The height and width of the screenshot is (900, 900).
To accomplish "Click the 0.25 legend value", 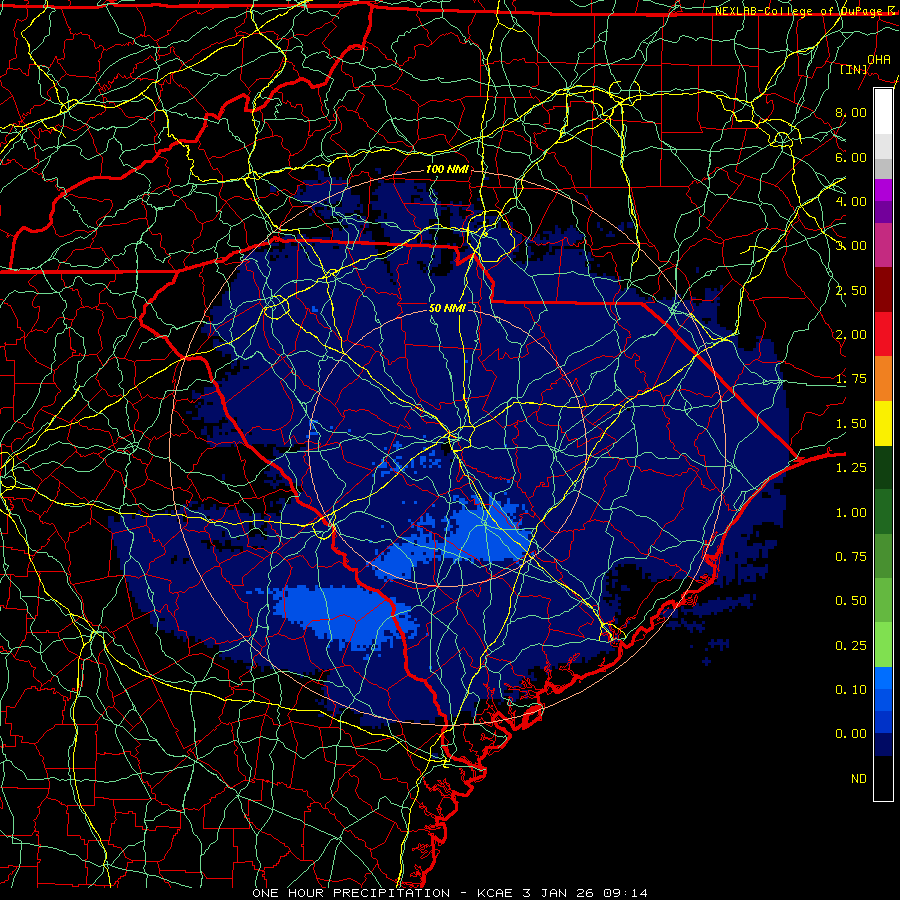I will (x=851, y=646).
